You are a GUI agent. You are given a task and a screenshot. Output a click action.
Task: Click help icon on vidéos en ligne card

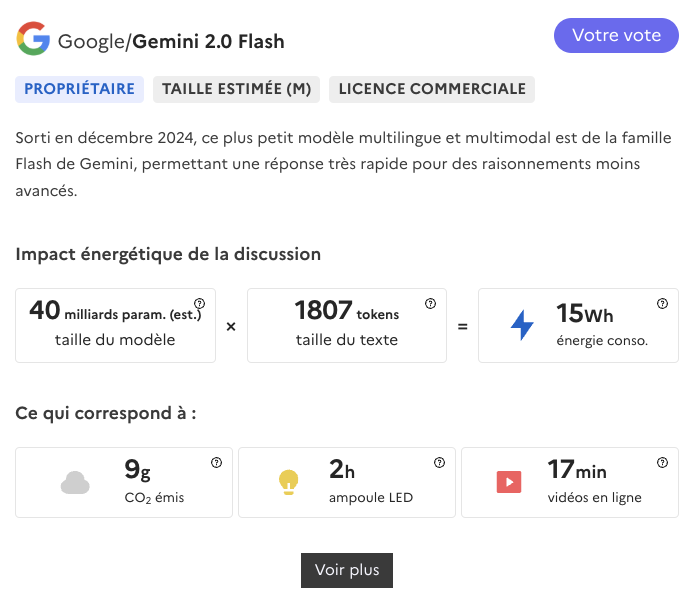(662, 463)
